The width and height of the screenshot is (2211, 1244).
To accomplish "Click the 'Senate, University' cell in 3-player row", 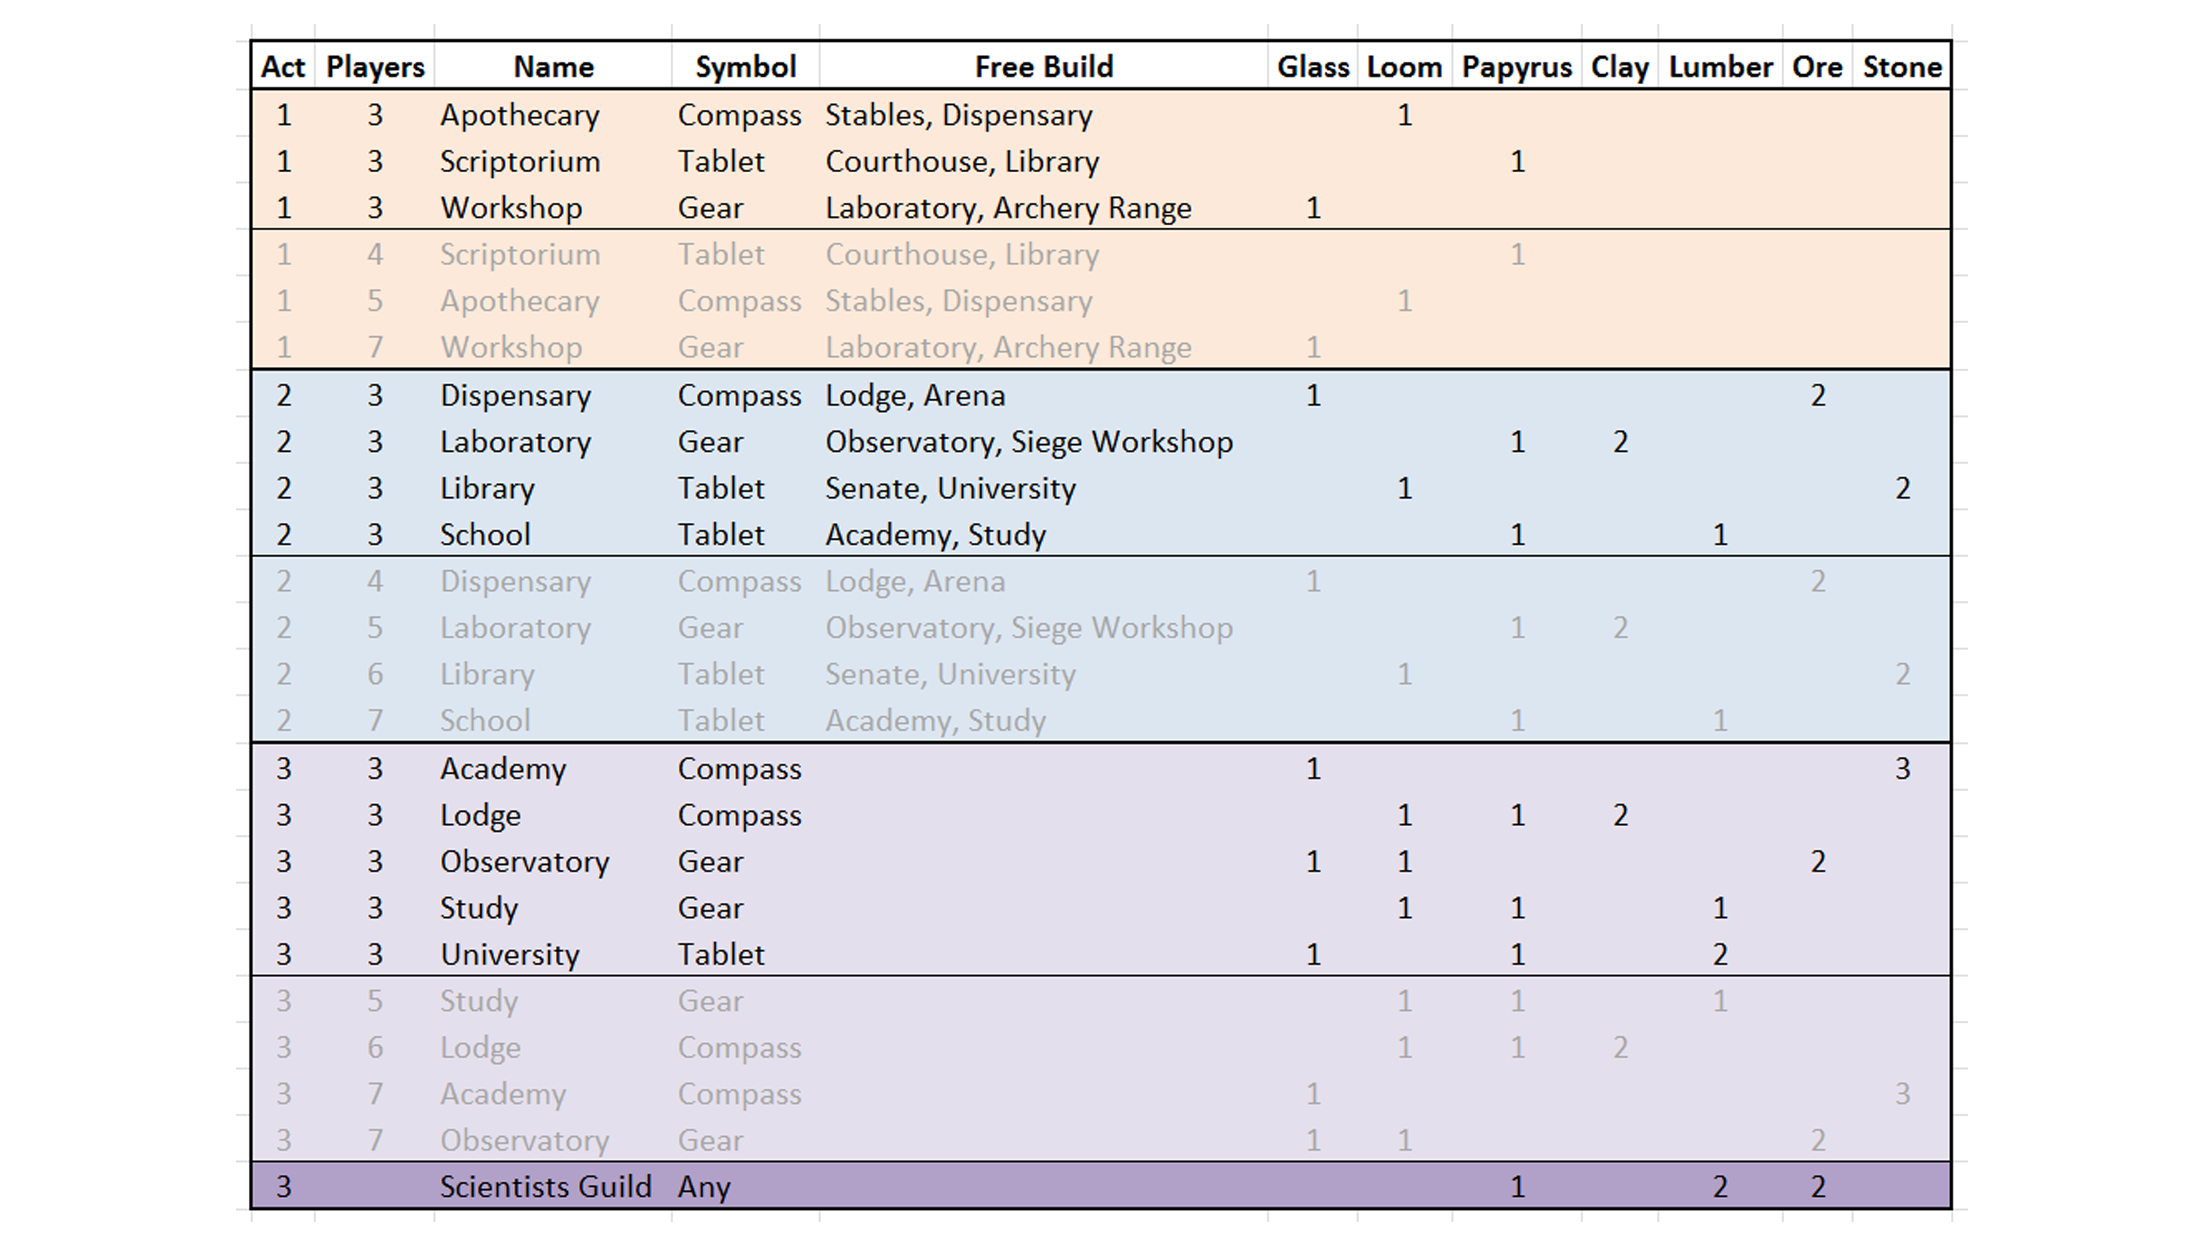I will [950, 489].
